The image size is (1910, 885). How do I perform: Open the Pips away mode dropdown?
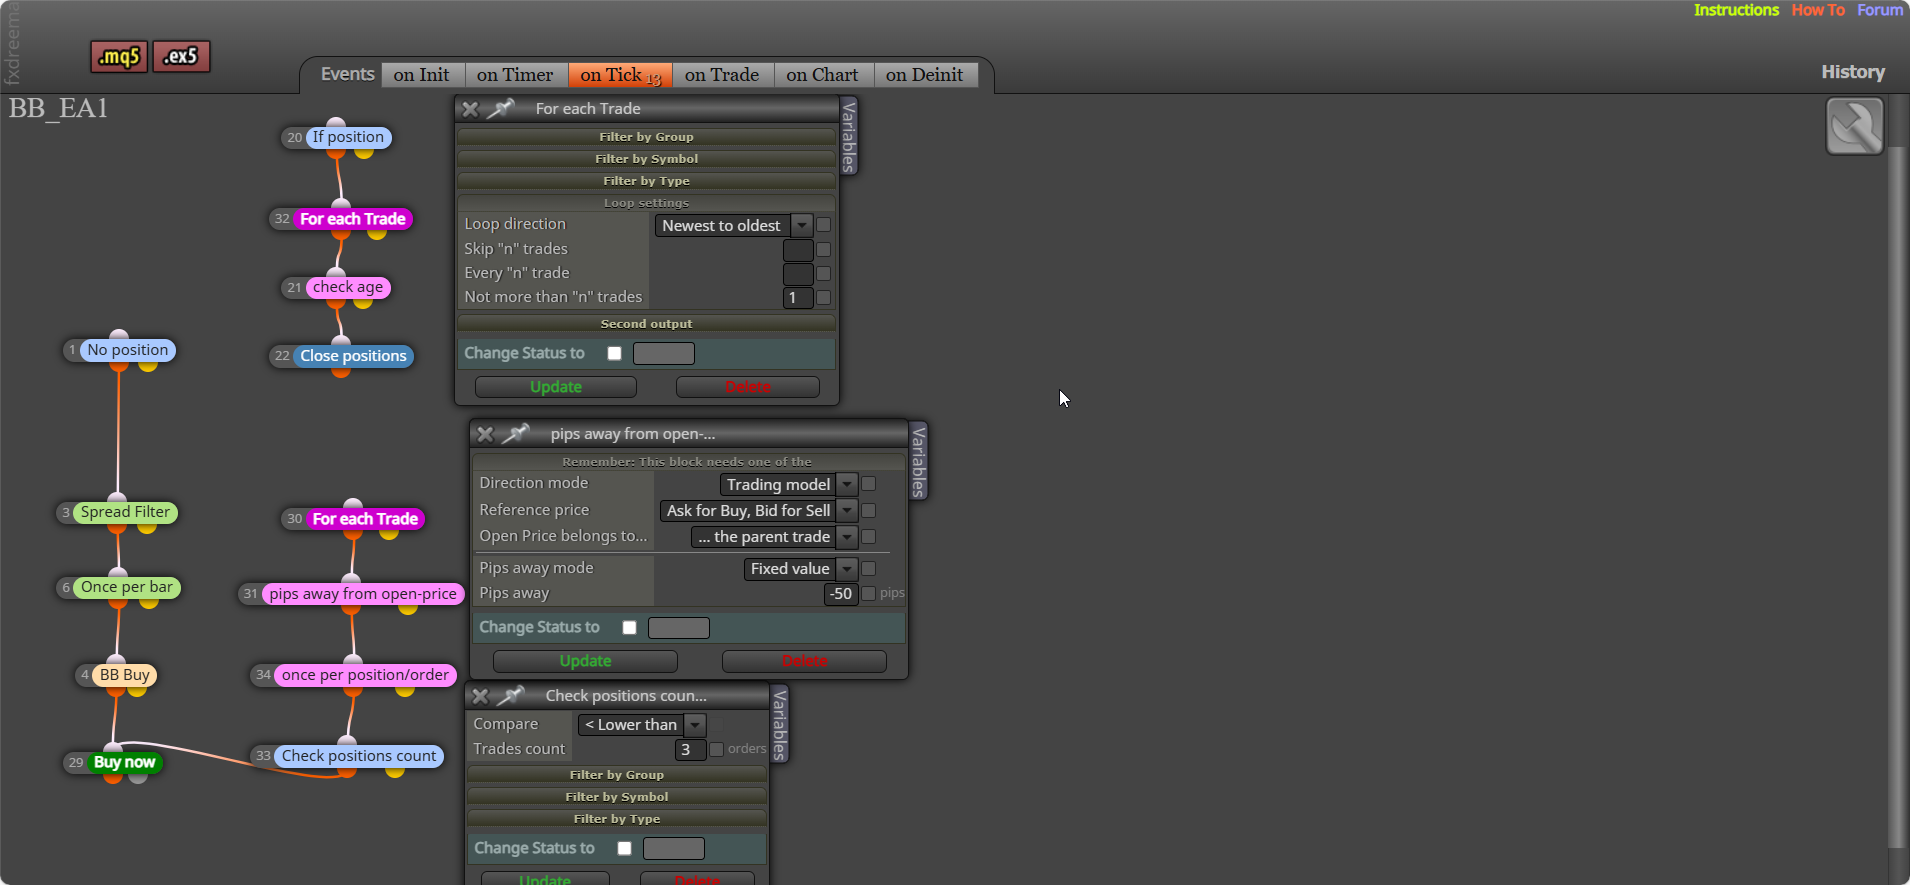[800, 568]
